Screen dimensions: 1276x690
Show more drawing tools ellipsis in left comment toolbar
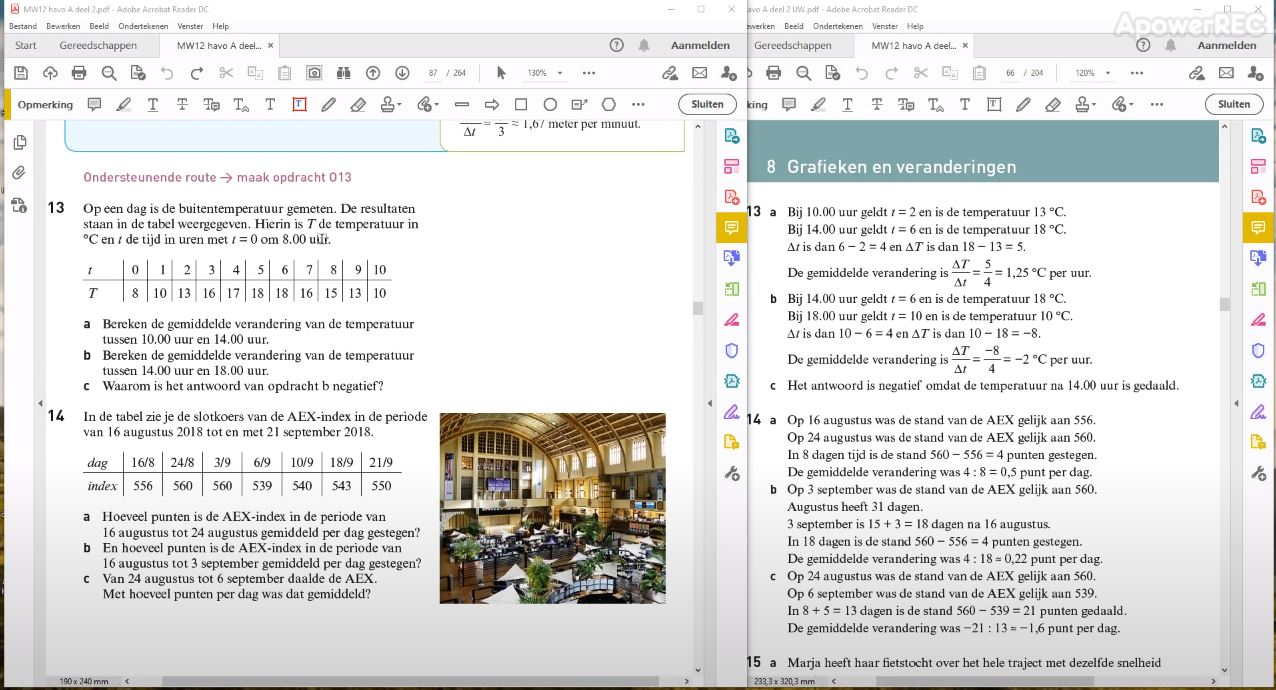[x=640, y=104]
